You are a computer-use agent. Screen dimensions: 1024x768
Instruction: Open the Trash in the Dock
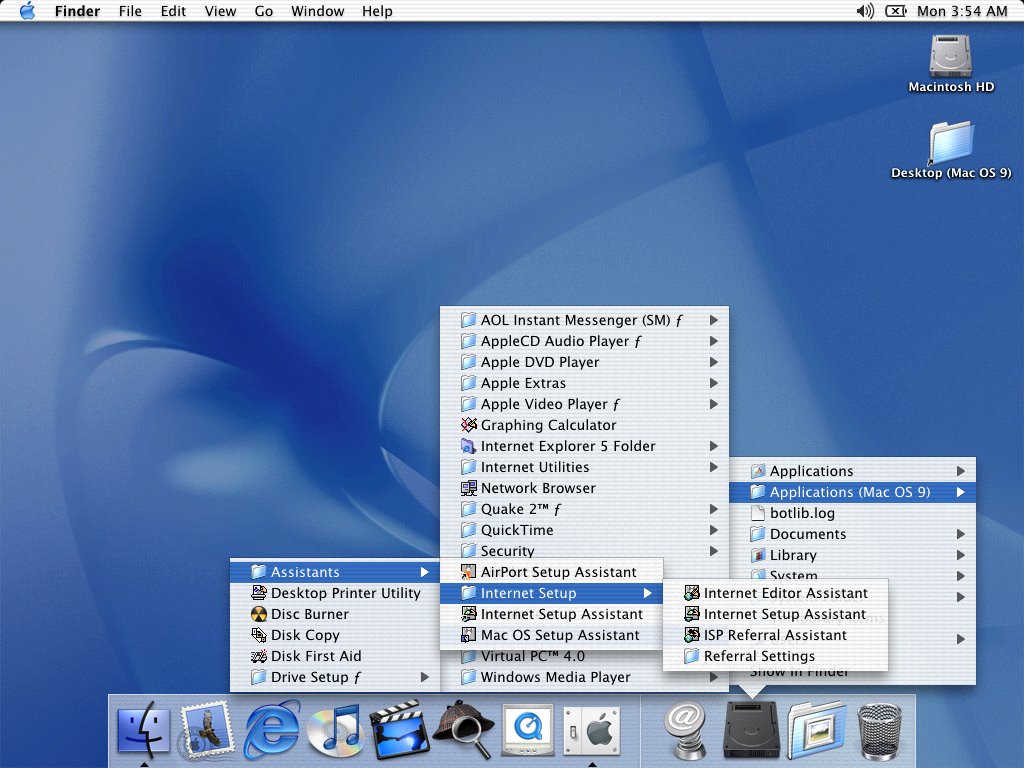coord(879,731)
